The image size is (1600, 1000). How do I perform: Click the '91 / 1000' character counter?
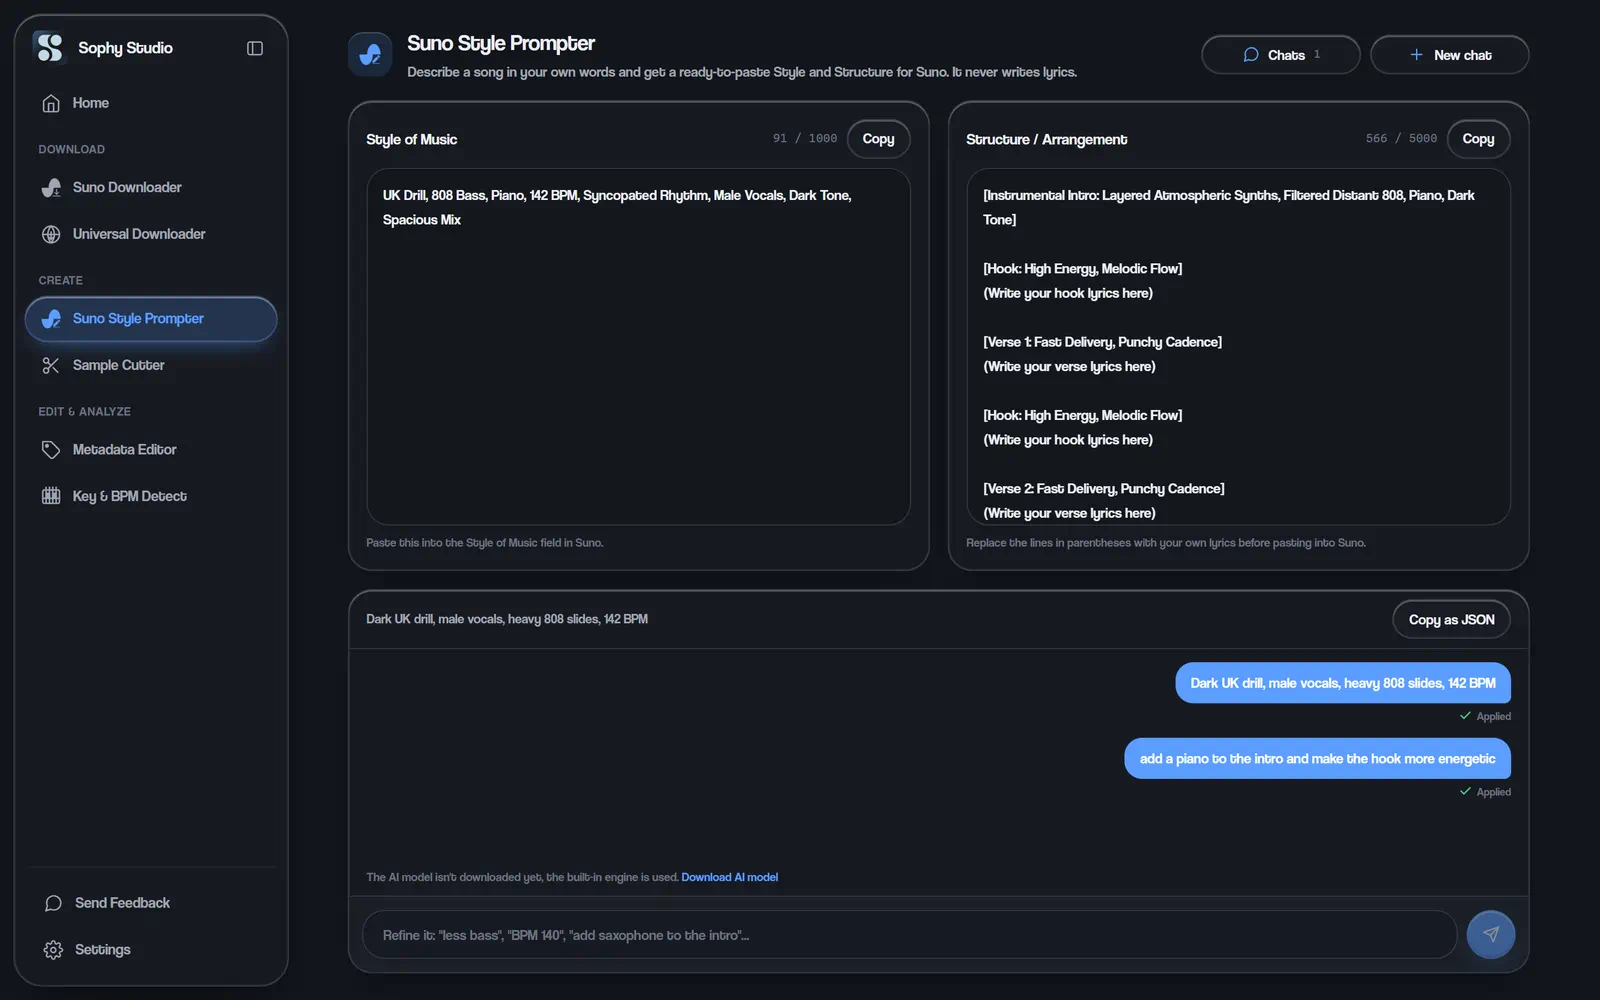tap(805, 139)
